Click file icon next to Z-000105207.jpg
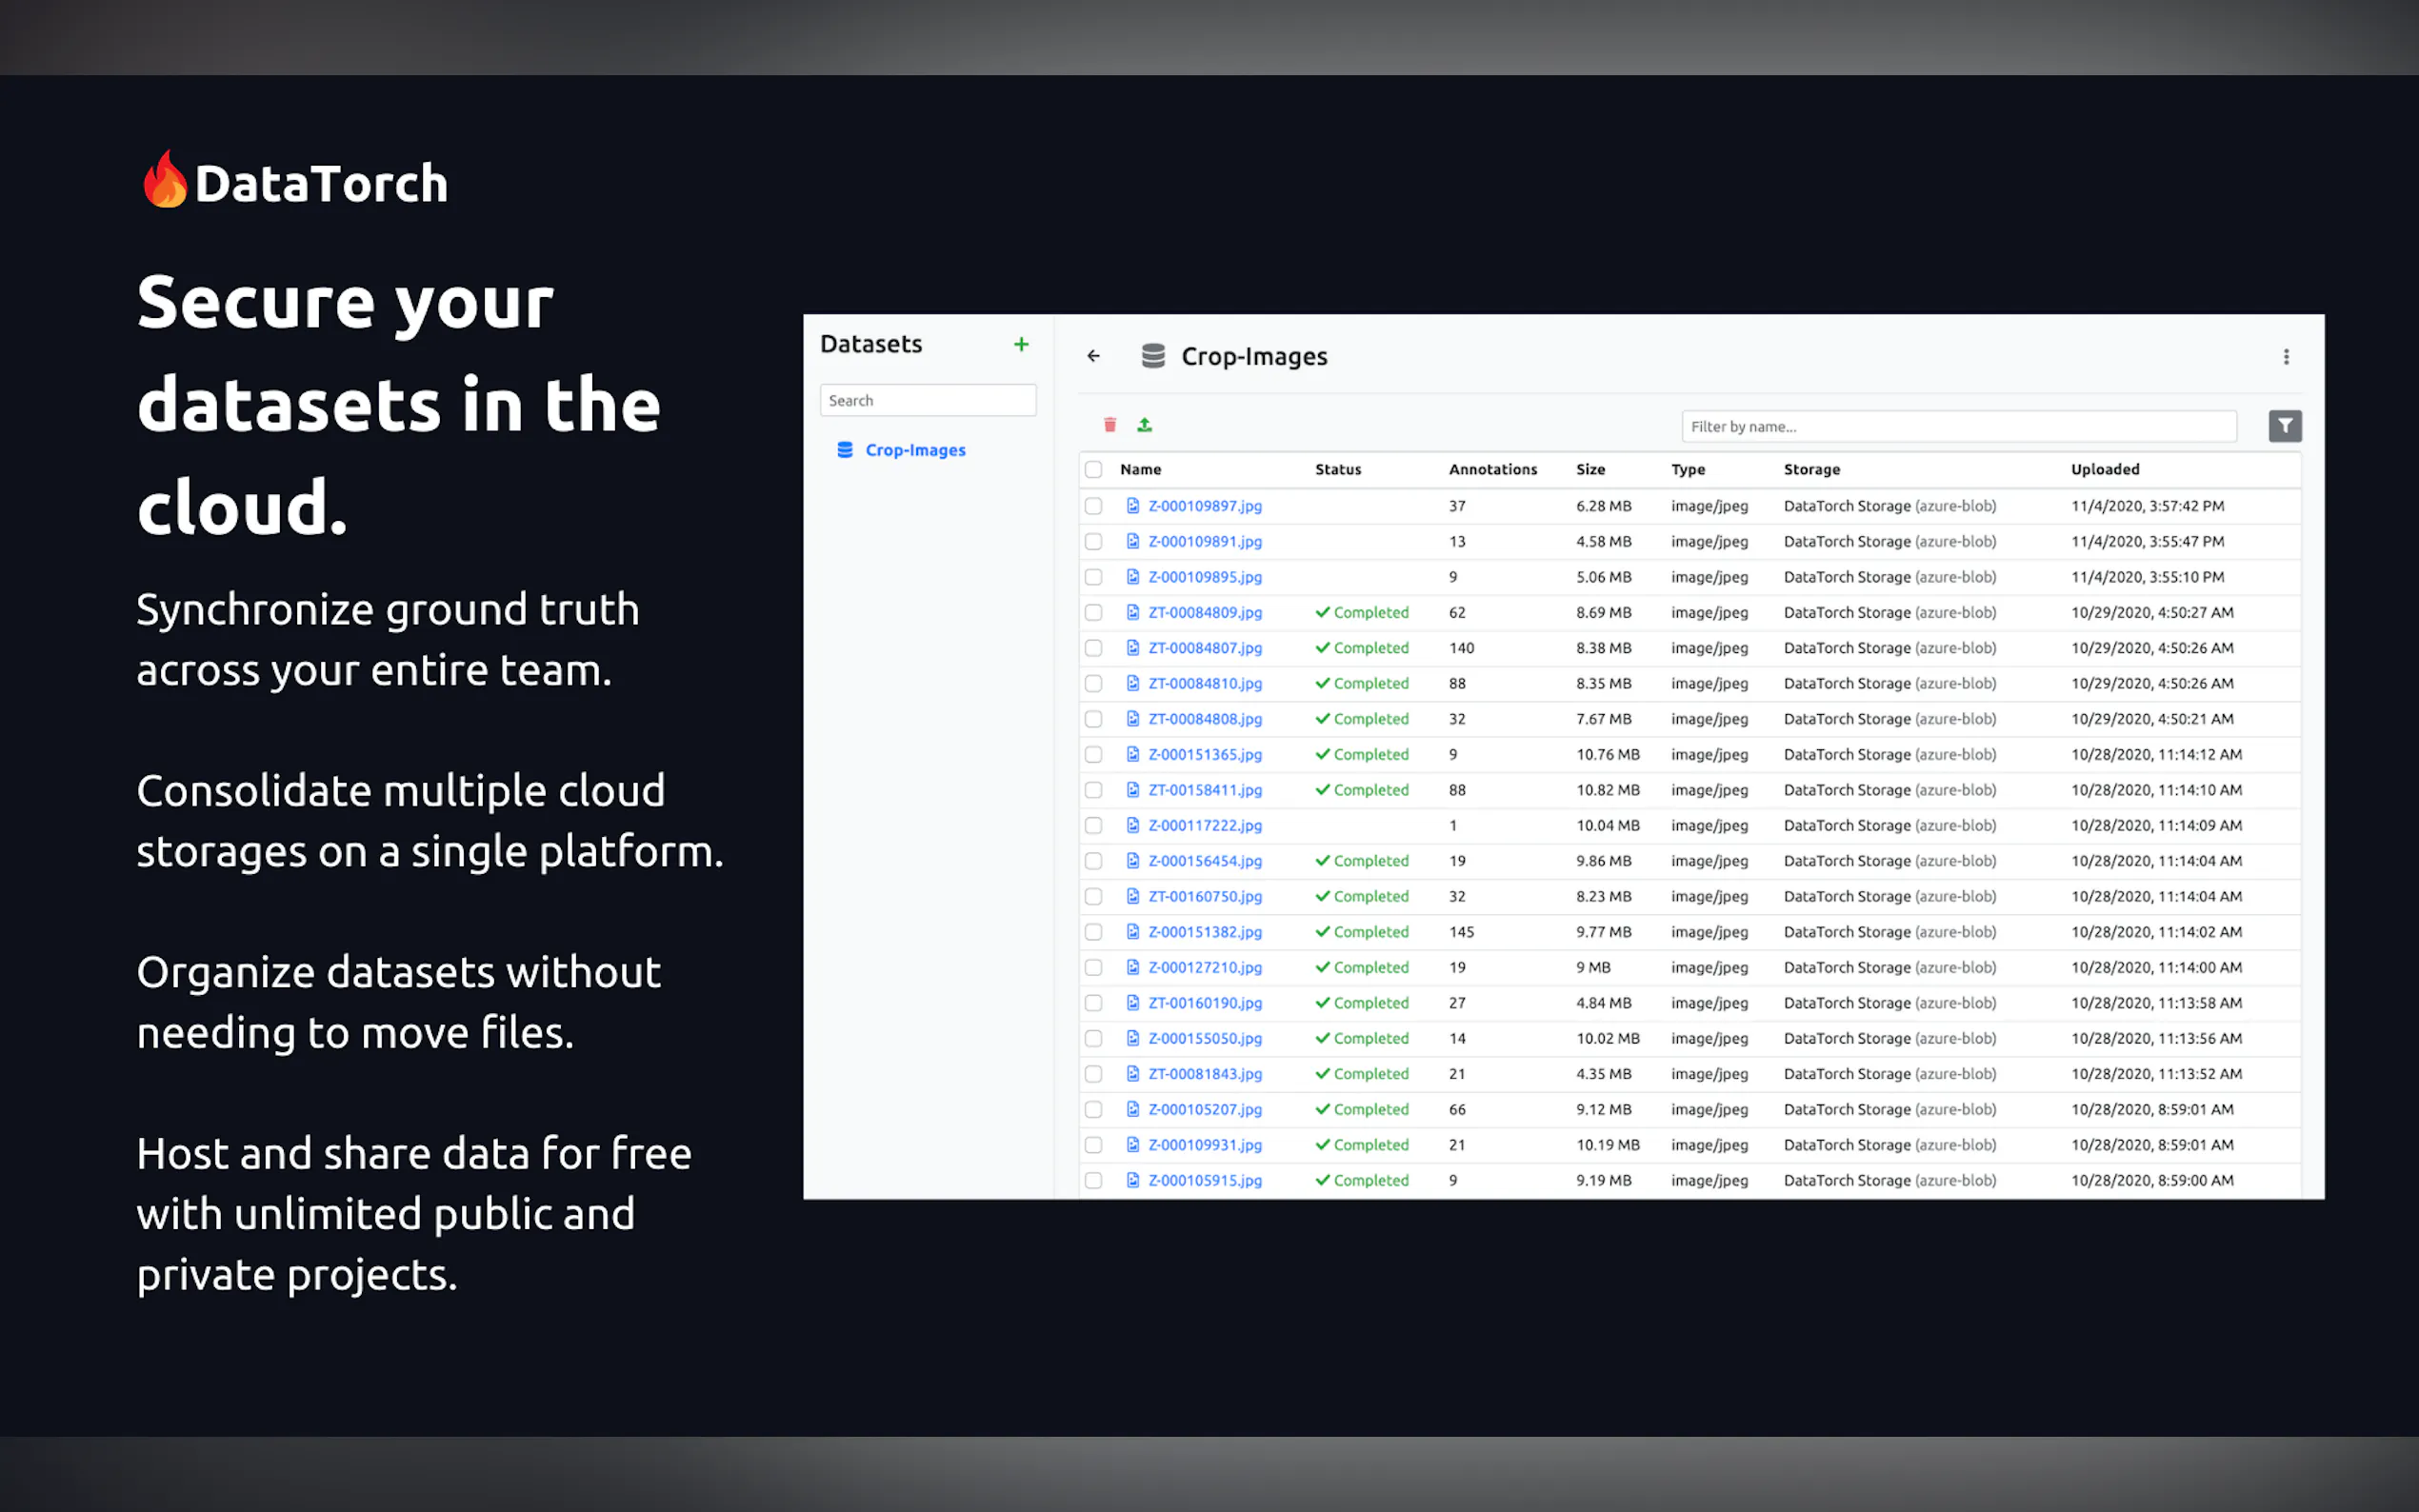 (x=1133, y=1109)
